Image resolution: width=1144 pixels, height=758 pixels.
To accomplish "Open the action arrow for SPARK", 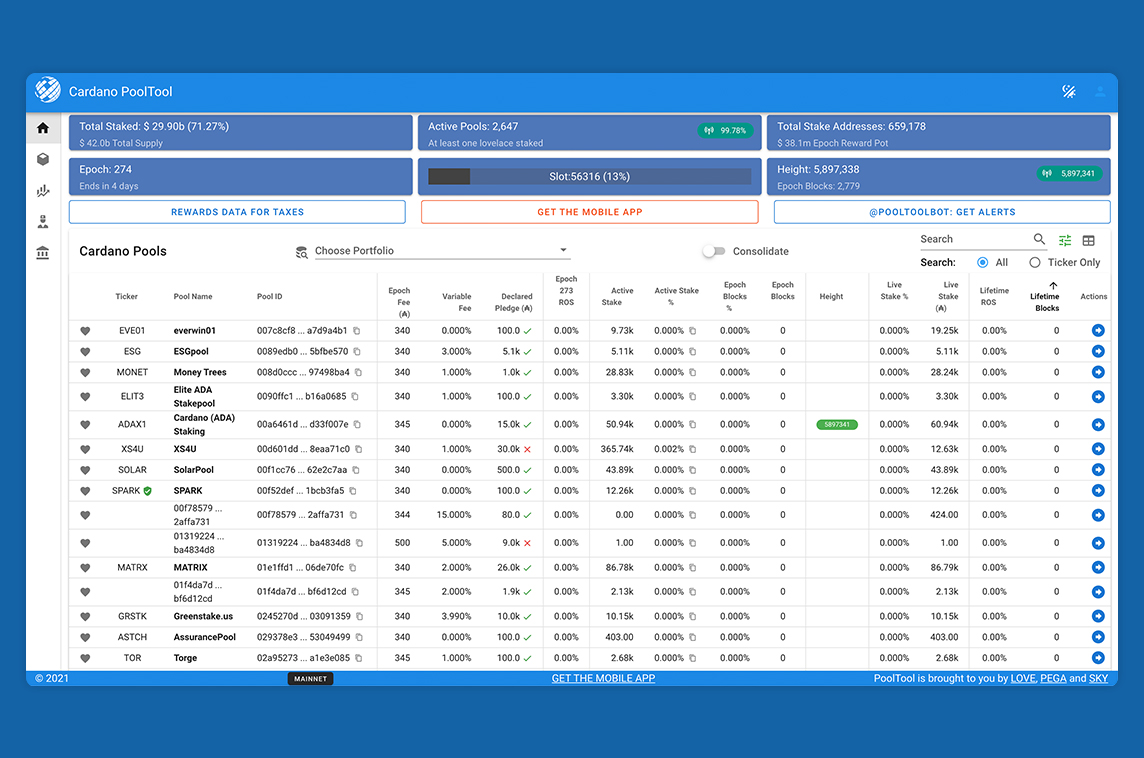I will click(x=1098, y=490).
